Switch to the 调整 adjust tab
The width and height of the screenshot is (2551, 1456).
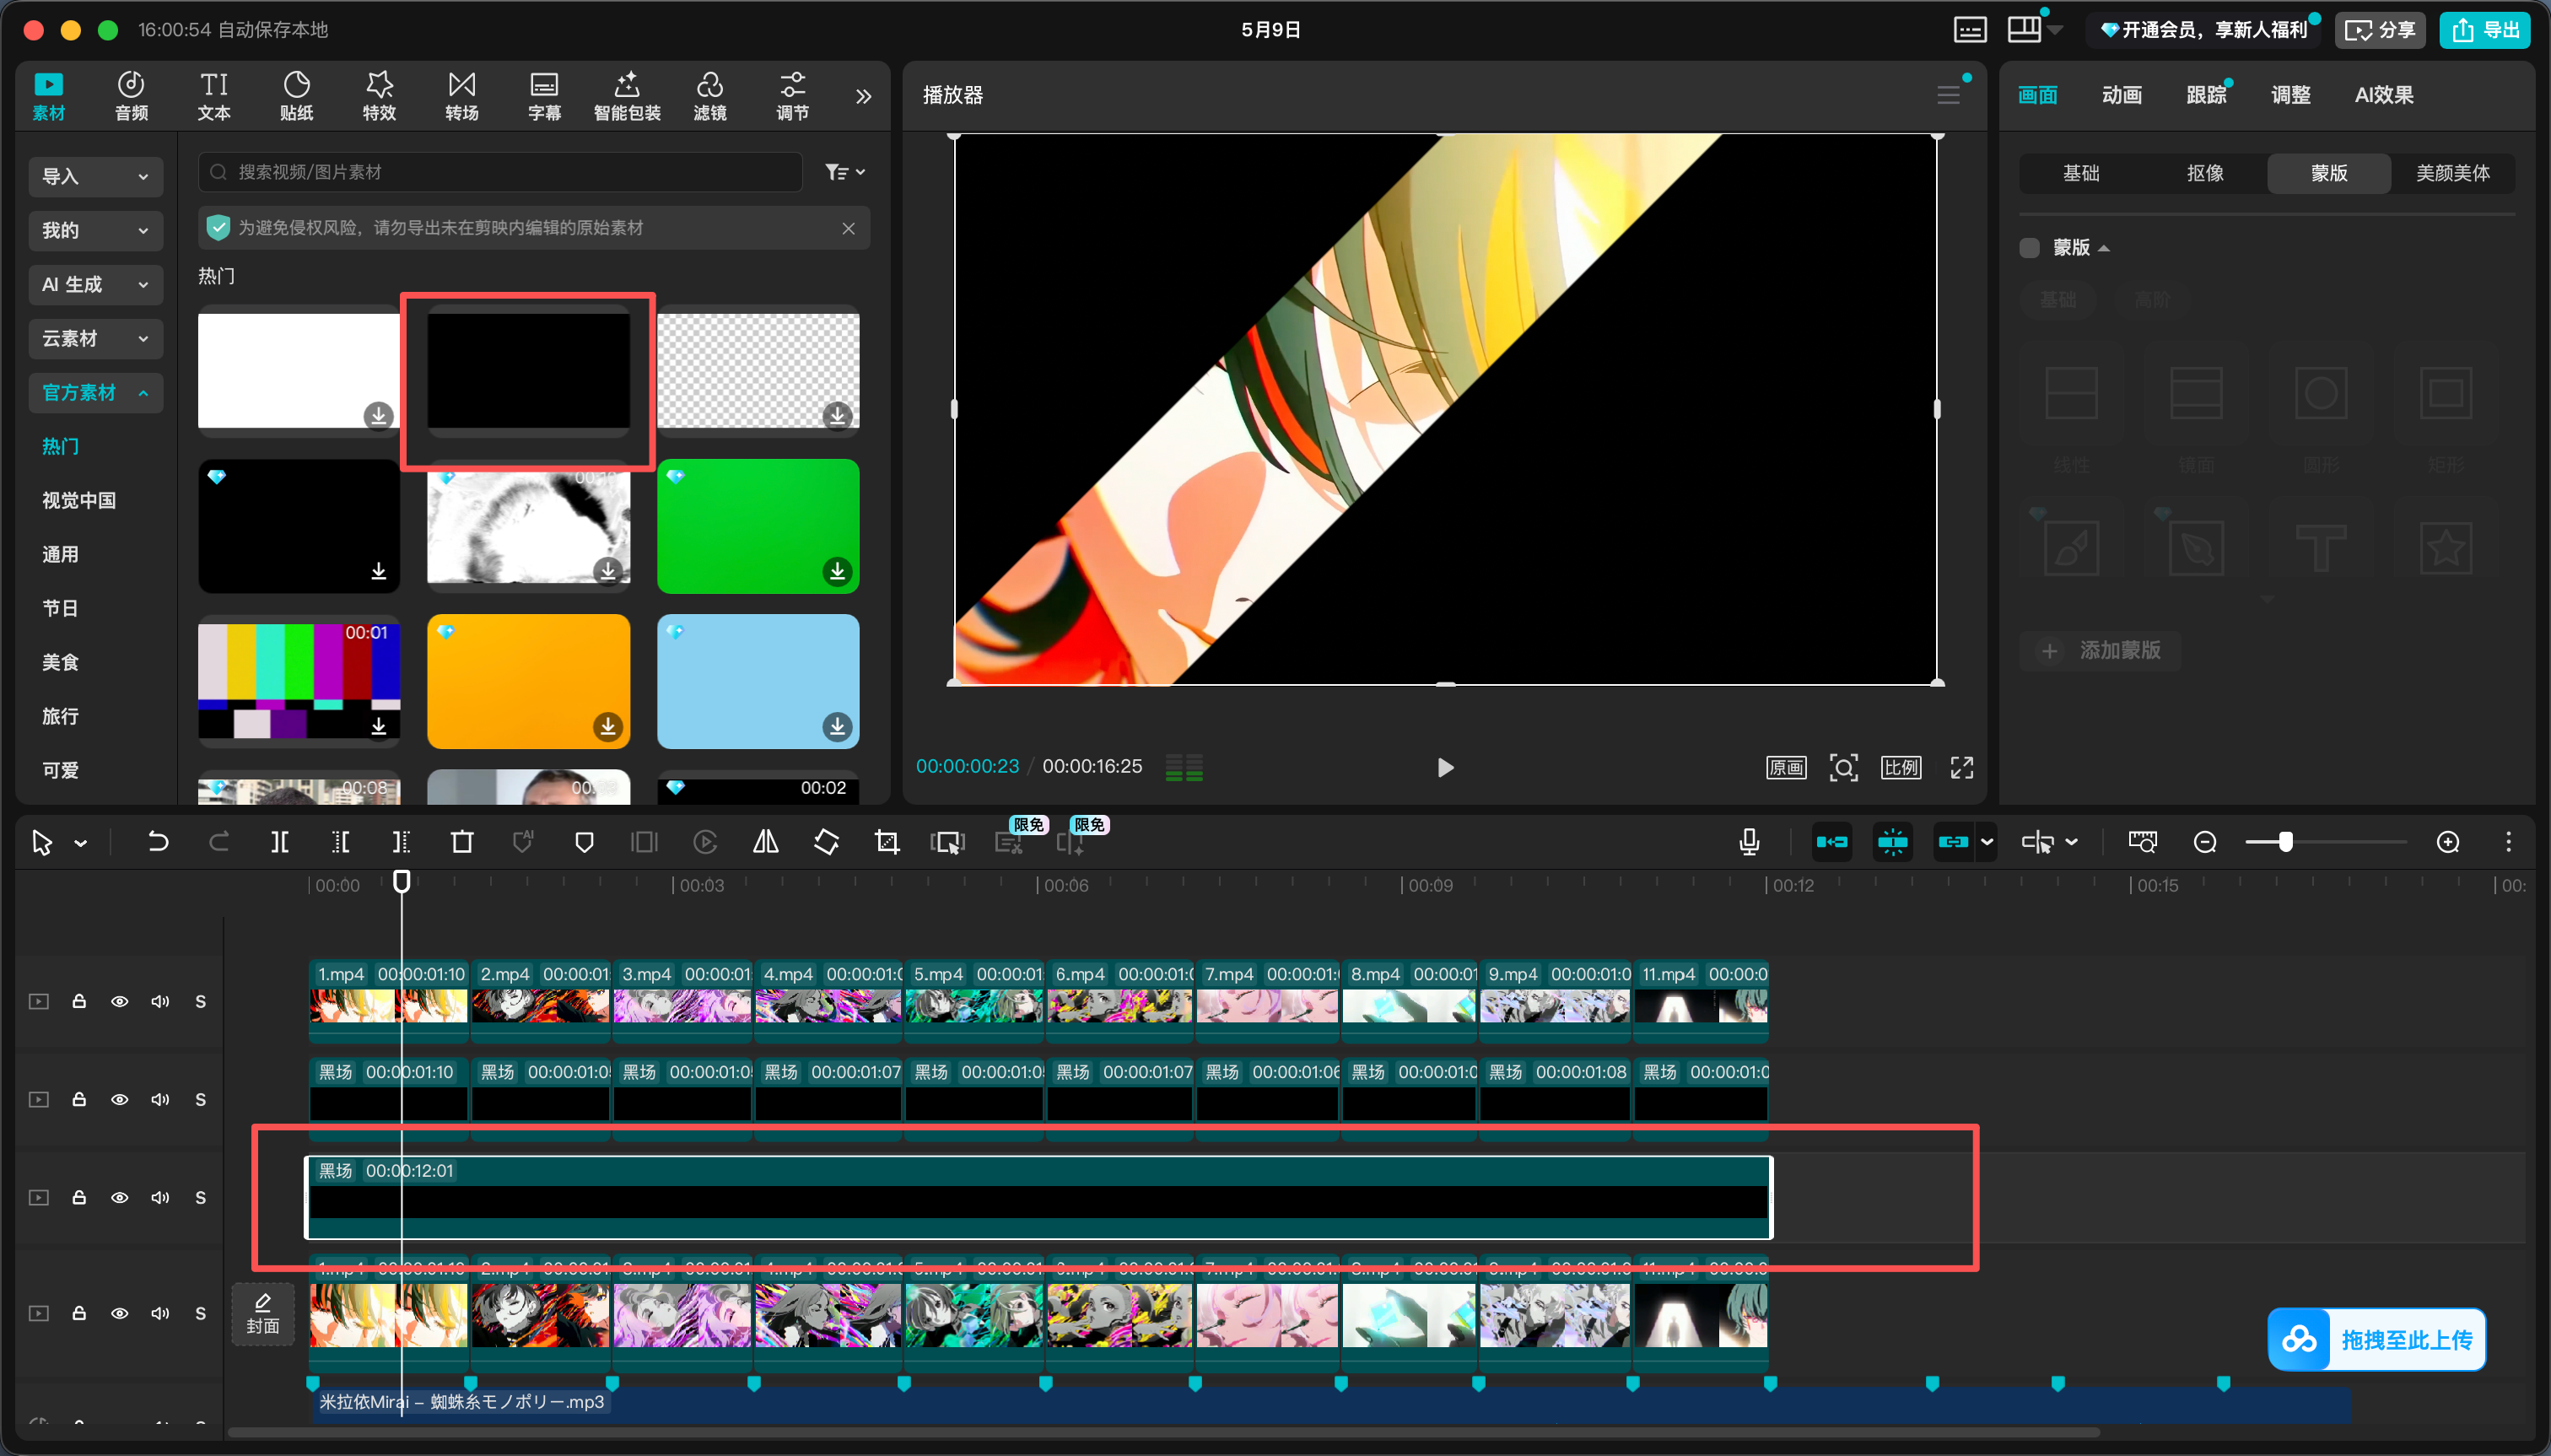pyautogui.click(x=2290, y=95)
